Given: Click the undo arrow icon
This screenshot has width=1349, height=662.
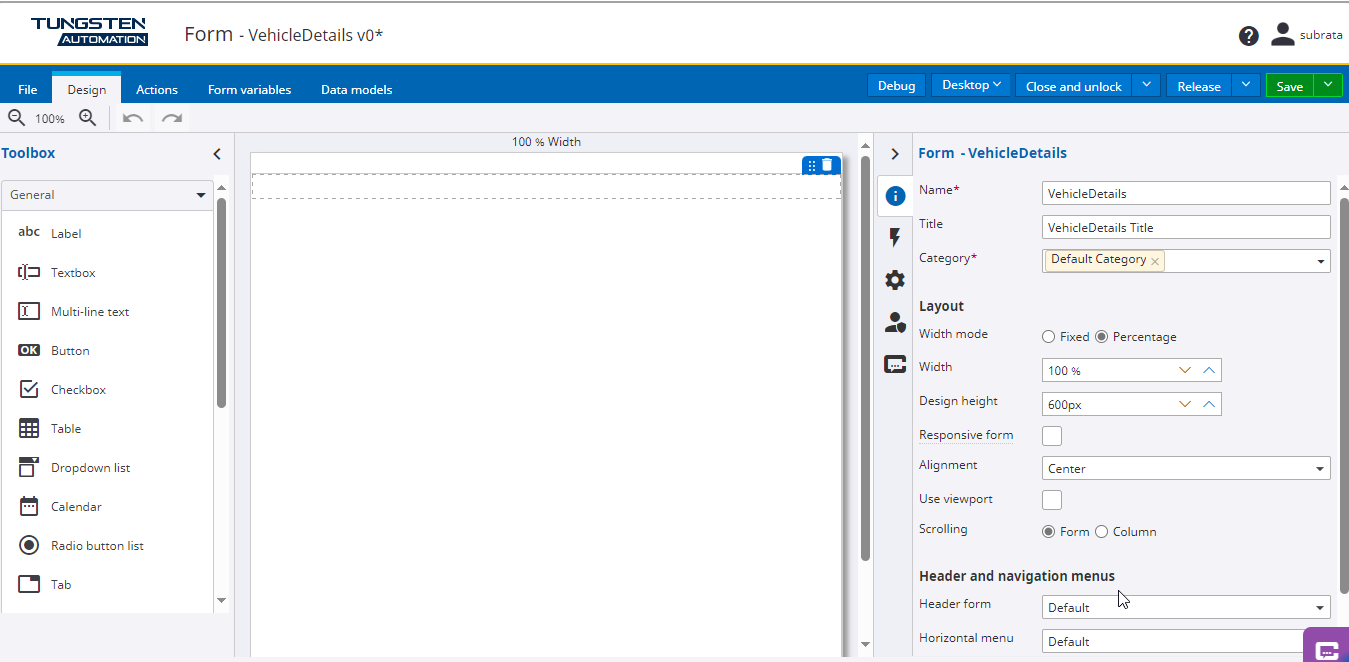Looking at the screenshot, I should 133,118.
